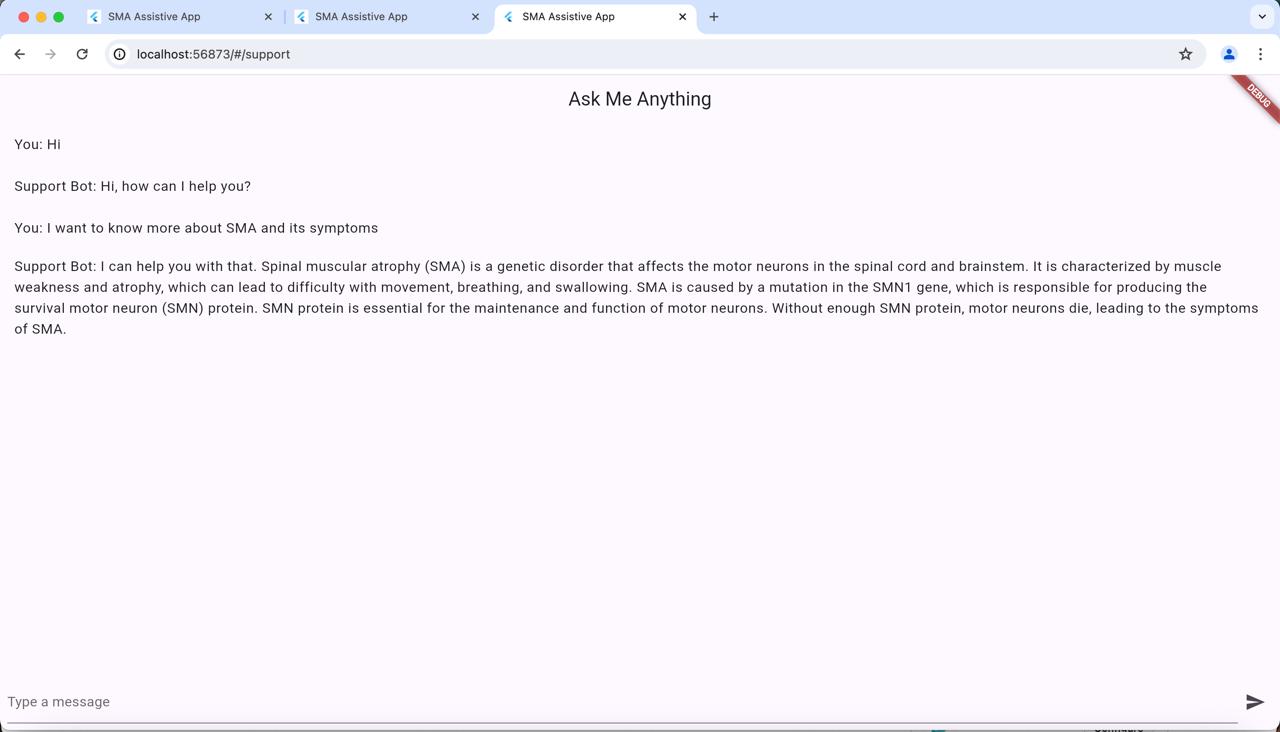Close the second SMA Assistive App tab

coord(475,17)
